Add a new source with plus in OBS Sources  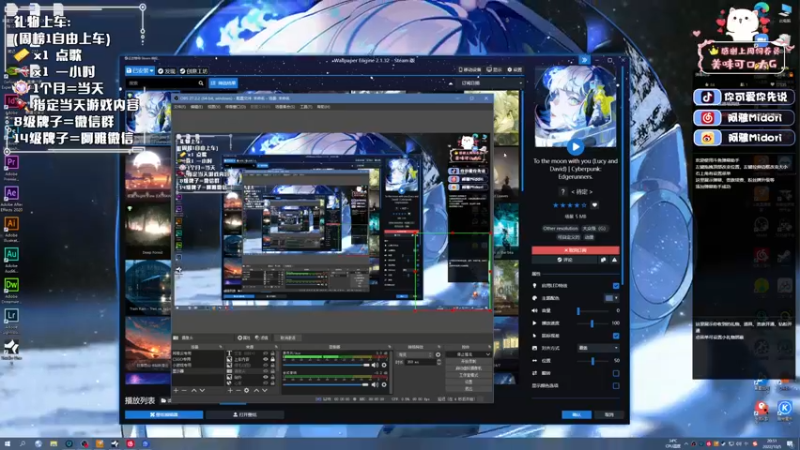(231, 390)
